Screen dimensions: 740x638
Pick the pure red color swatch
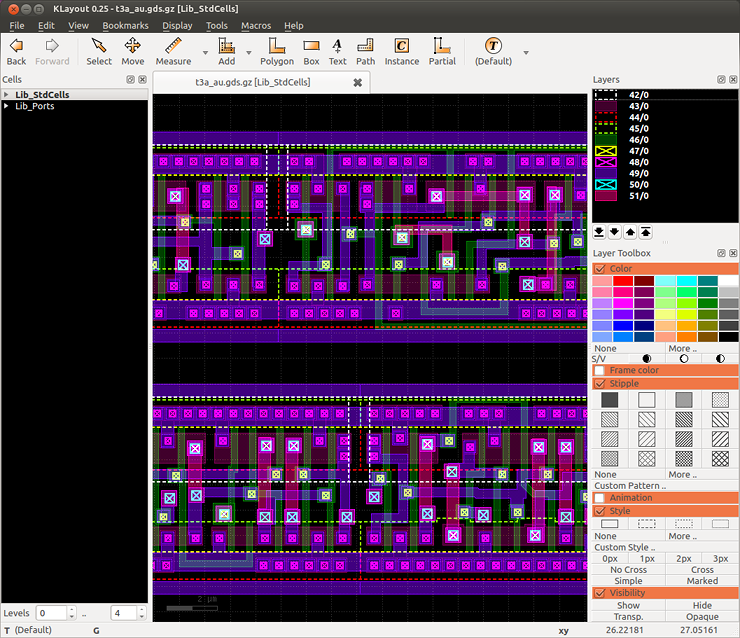coord(625,282)
